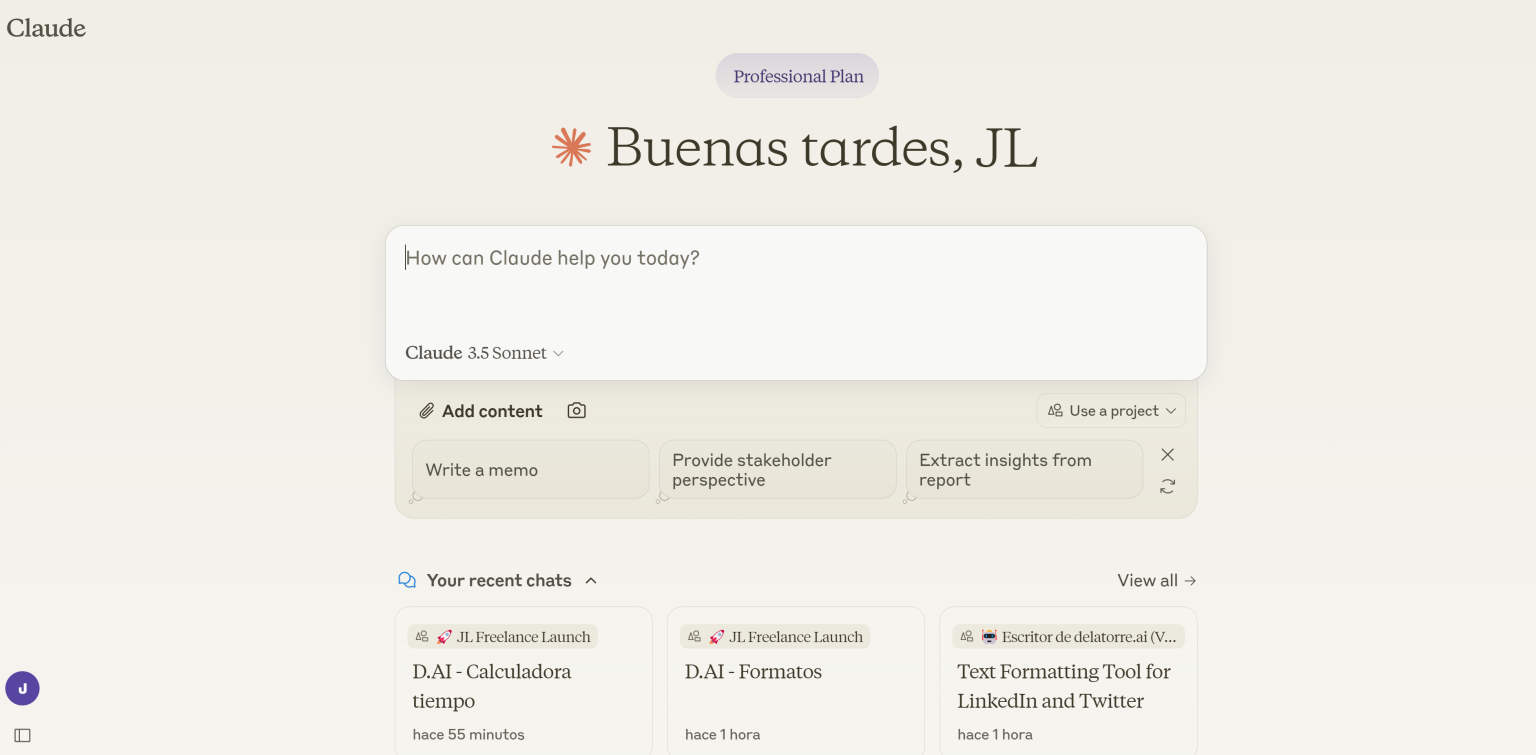Collapse the Your recent chats section

(591, 581)
